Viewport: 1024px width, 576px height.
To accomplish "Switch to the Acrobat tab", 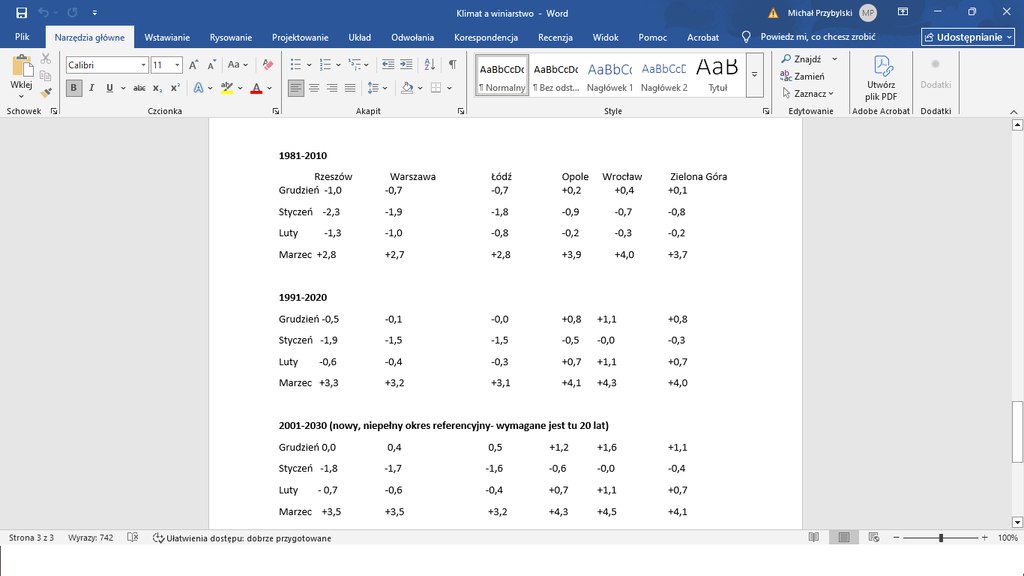I will pyautogui.click(x=703, y=37).
